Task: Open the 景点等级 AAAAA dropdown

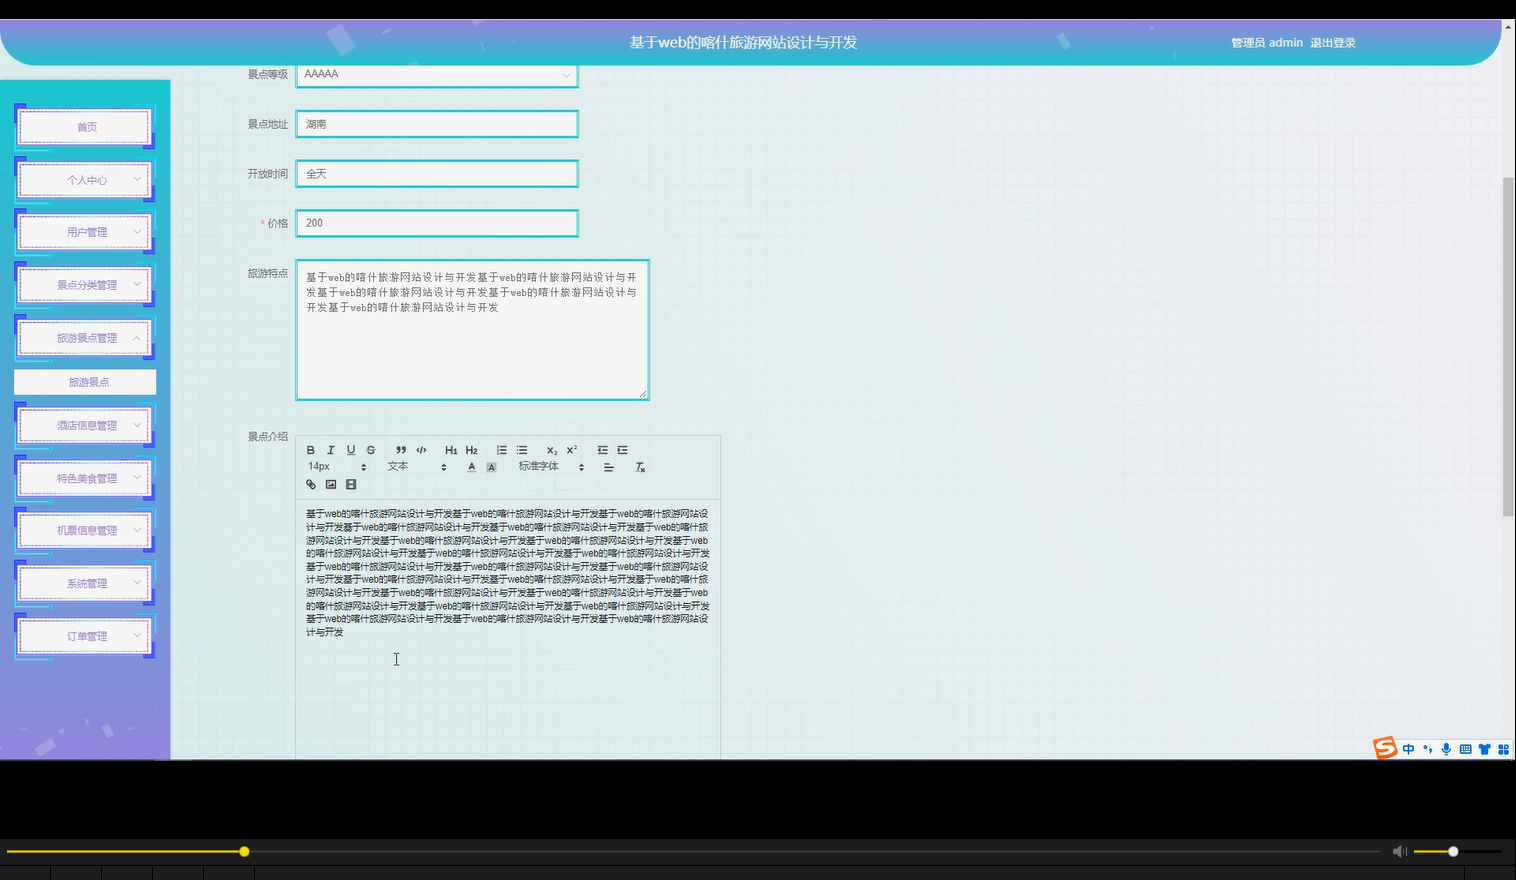Action: (437, 74)
